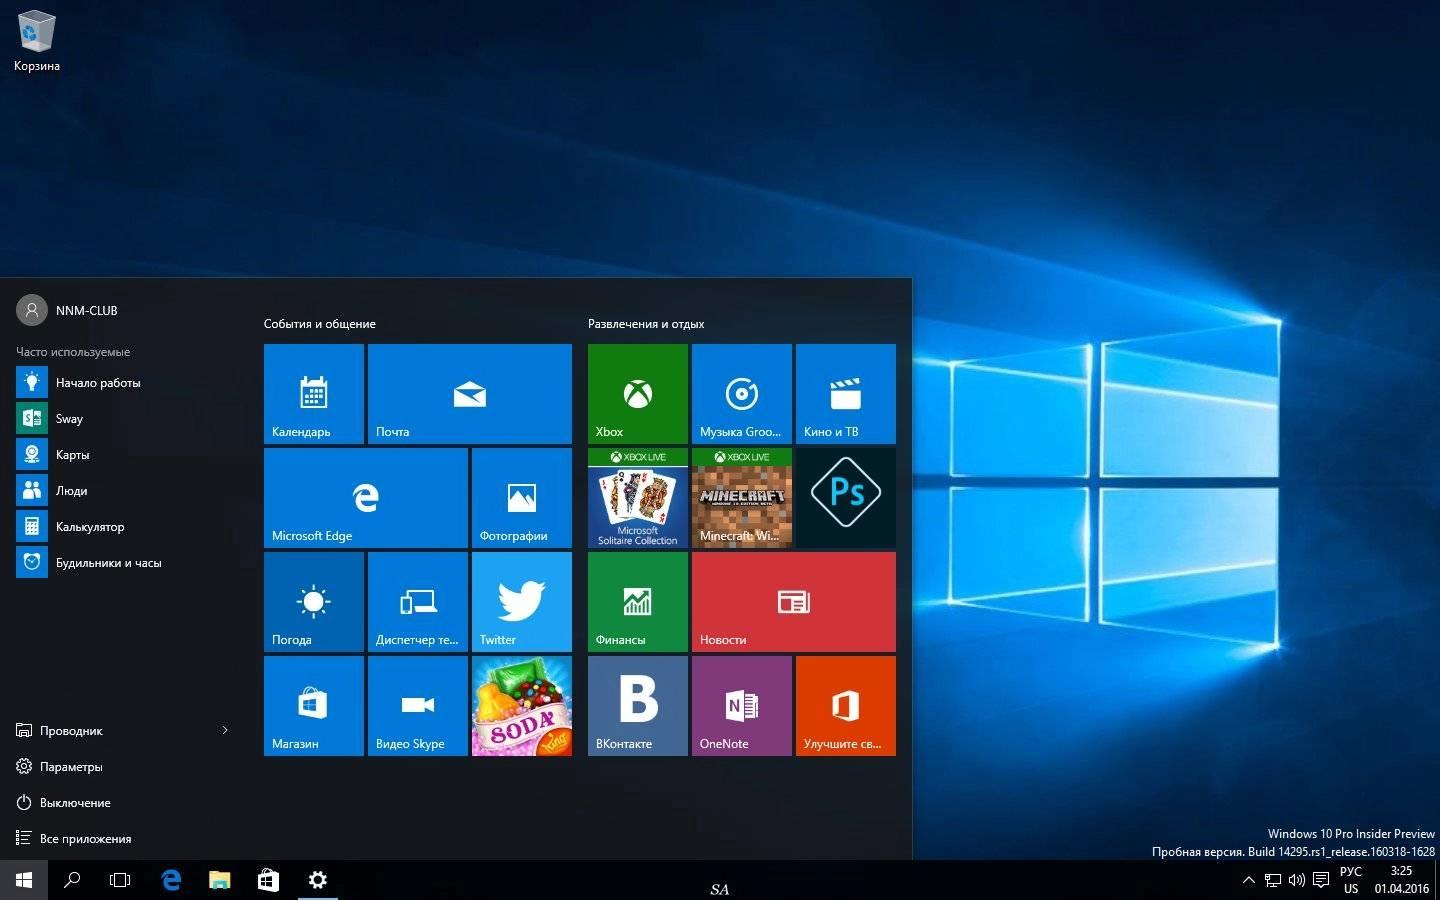The width and height of the screenshot is (1440, 900).
Task: Open the OneNote tile
Action: tap(742, 706)
